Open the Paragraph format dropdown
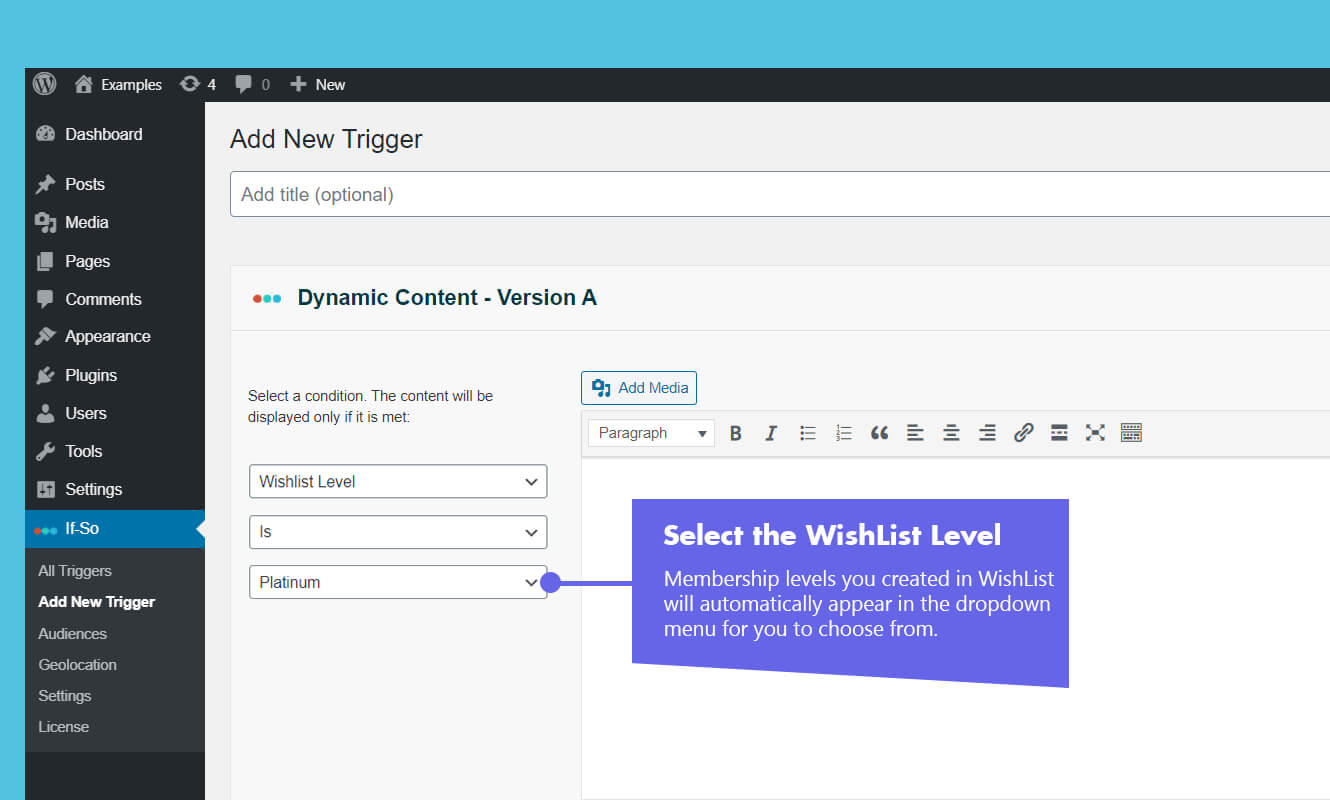Screen dimensions: 1330x800 tap(651, 433)
